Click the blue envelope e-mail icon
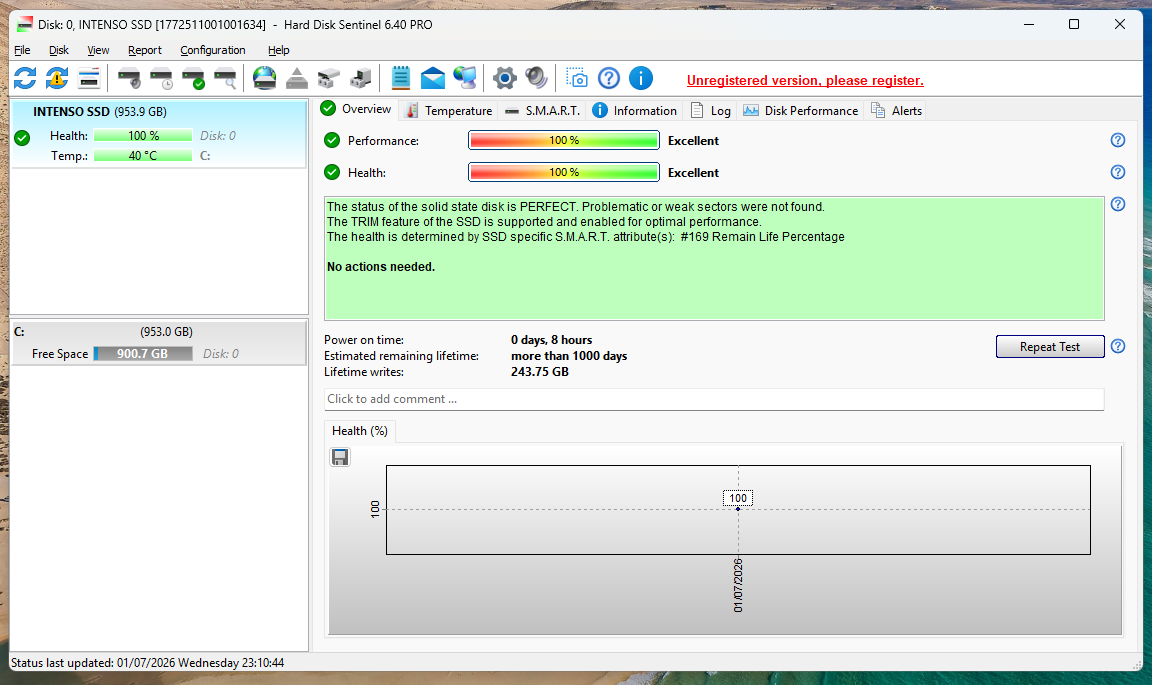Image resolution: width=1152 pixels, height=685 pixels. [x=433, y=78]
